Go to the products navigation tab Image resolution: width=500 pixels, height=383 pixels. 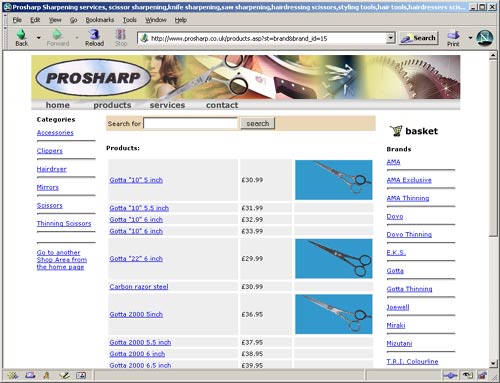point(112,105)
